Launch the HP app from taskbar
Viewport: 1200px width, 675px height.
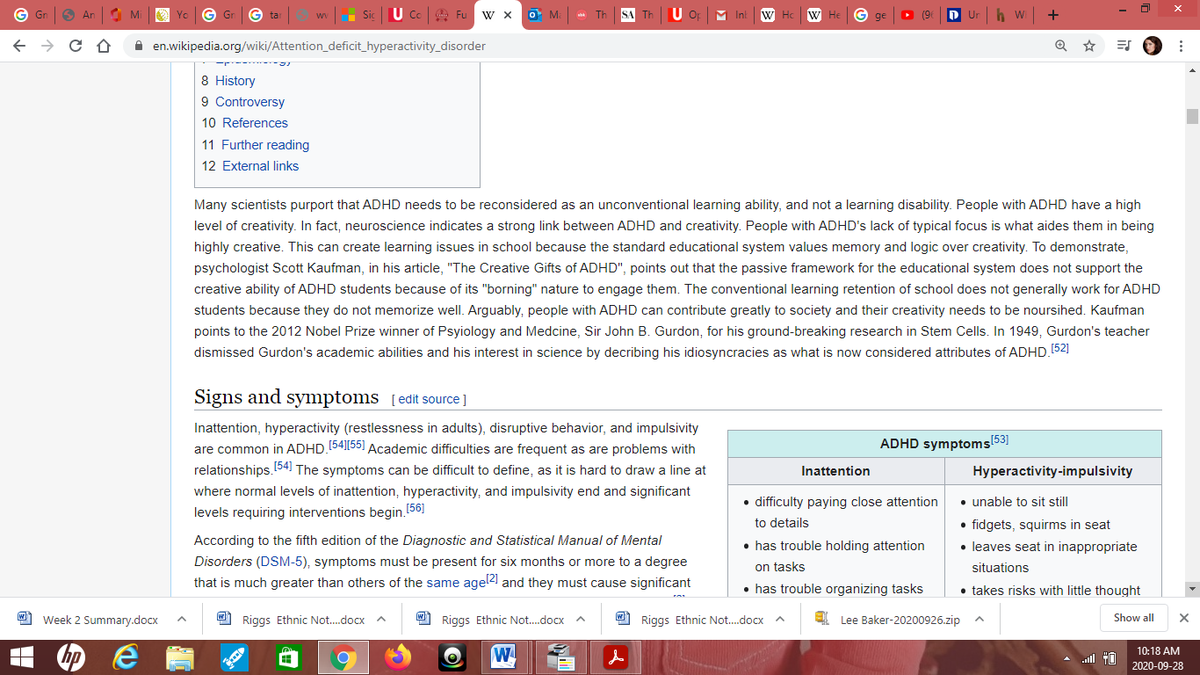pos(73,657)
